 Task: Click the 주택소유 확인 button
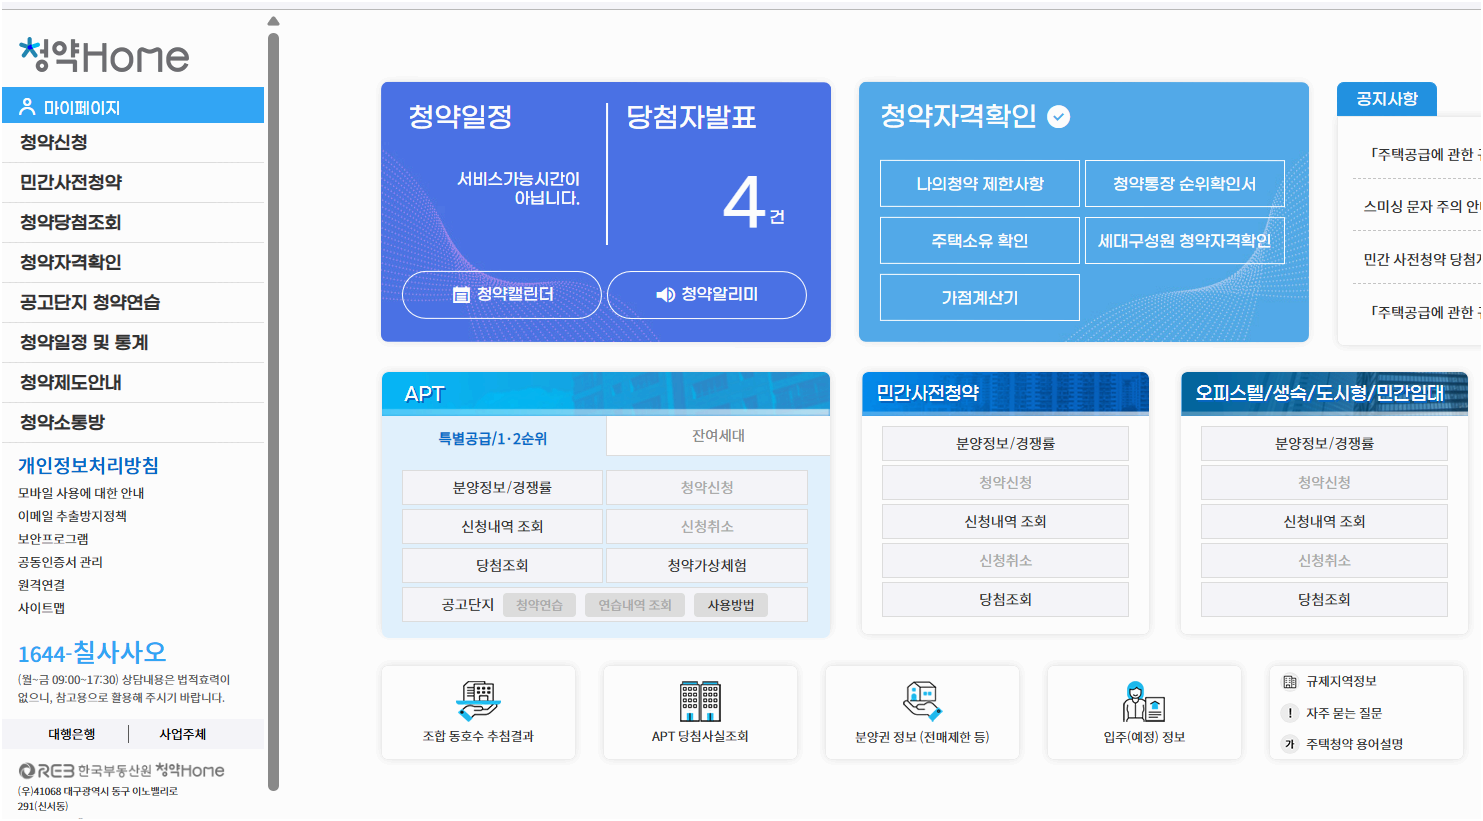pos(979,240)
